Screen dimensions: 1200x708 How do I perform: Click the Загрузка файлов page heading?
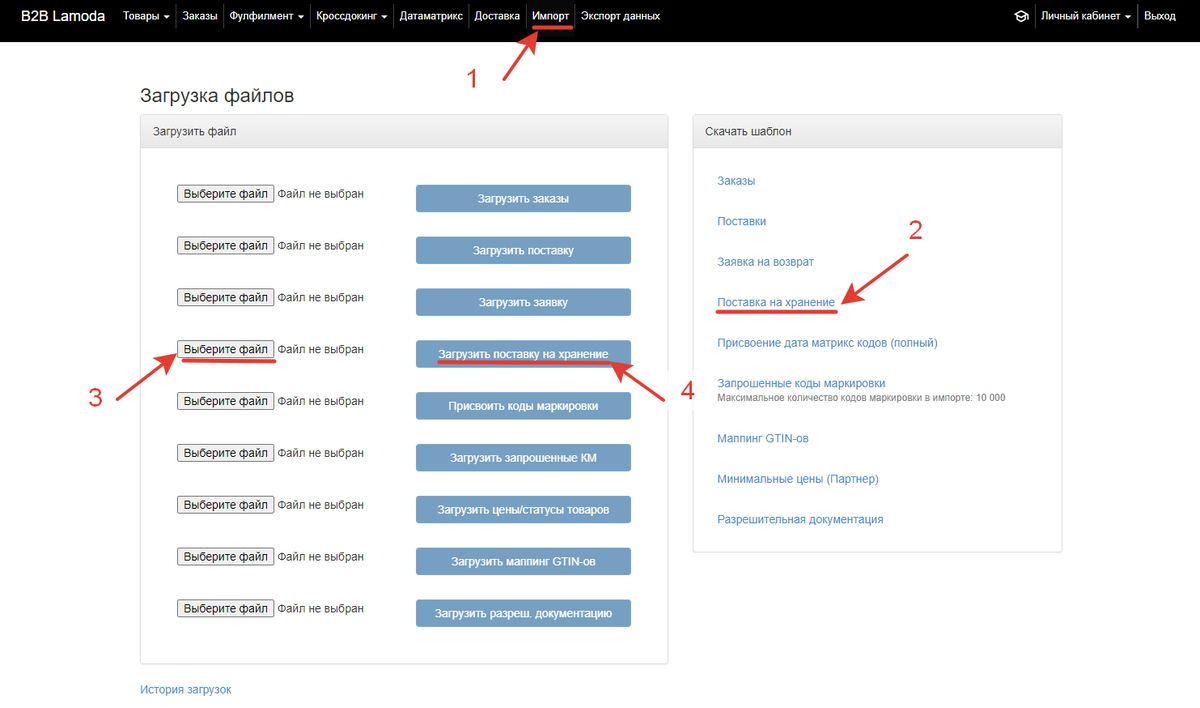217,96
